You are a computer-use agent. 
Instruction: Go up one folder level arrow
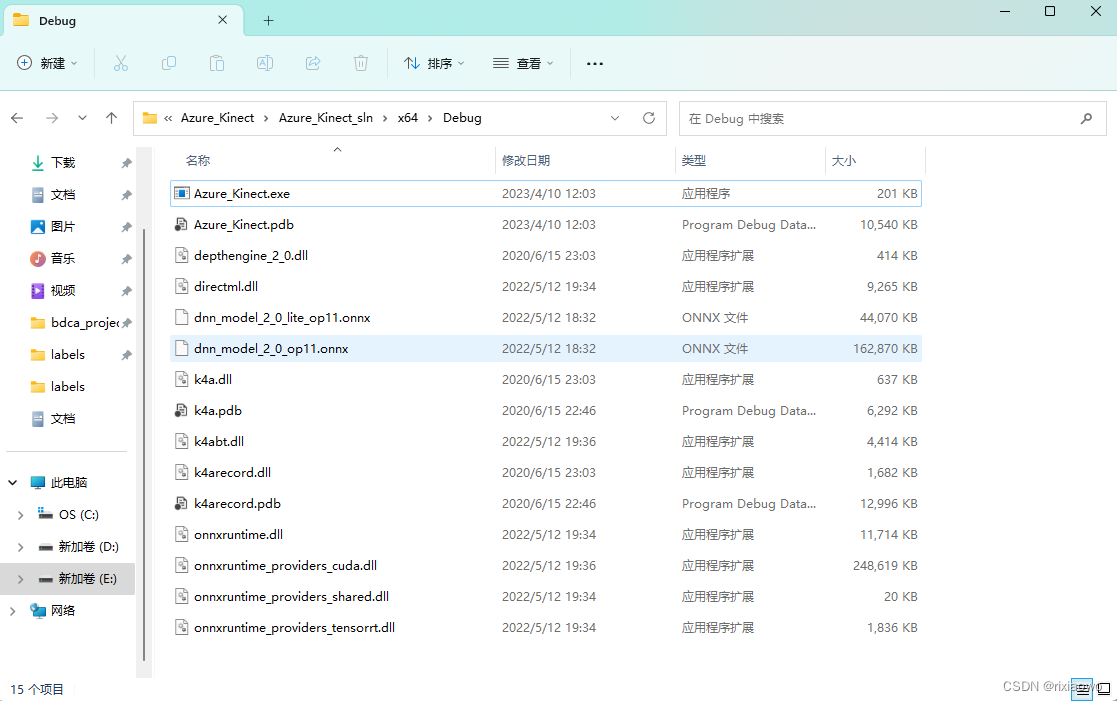(x=111, y=118)
